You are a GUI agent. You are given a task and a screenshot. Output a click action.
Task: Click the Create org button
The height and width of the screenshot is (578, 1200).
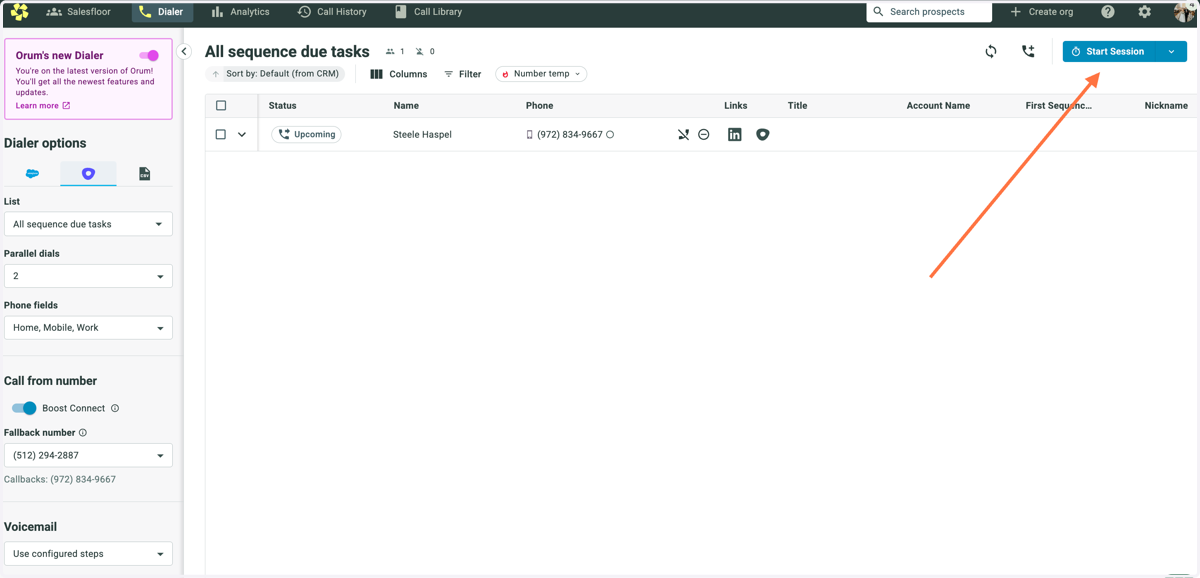point(1041,12)
